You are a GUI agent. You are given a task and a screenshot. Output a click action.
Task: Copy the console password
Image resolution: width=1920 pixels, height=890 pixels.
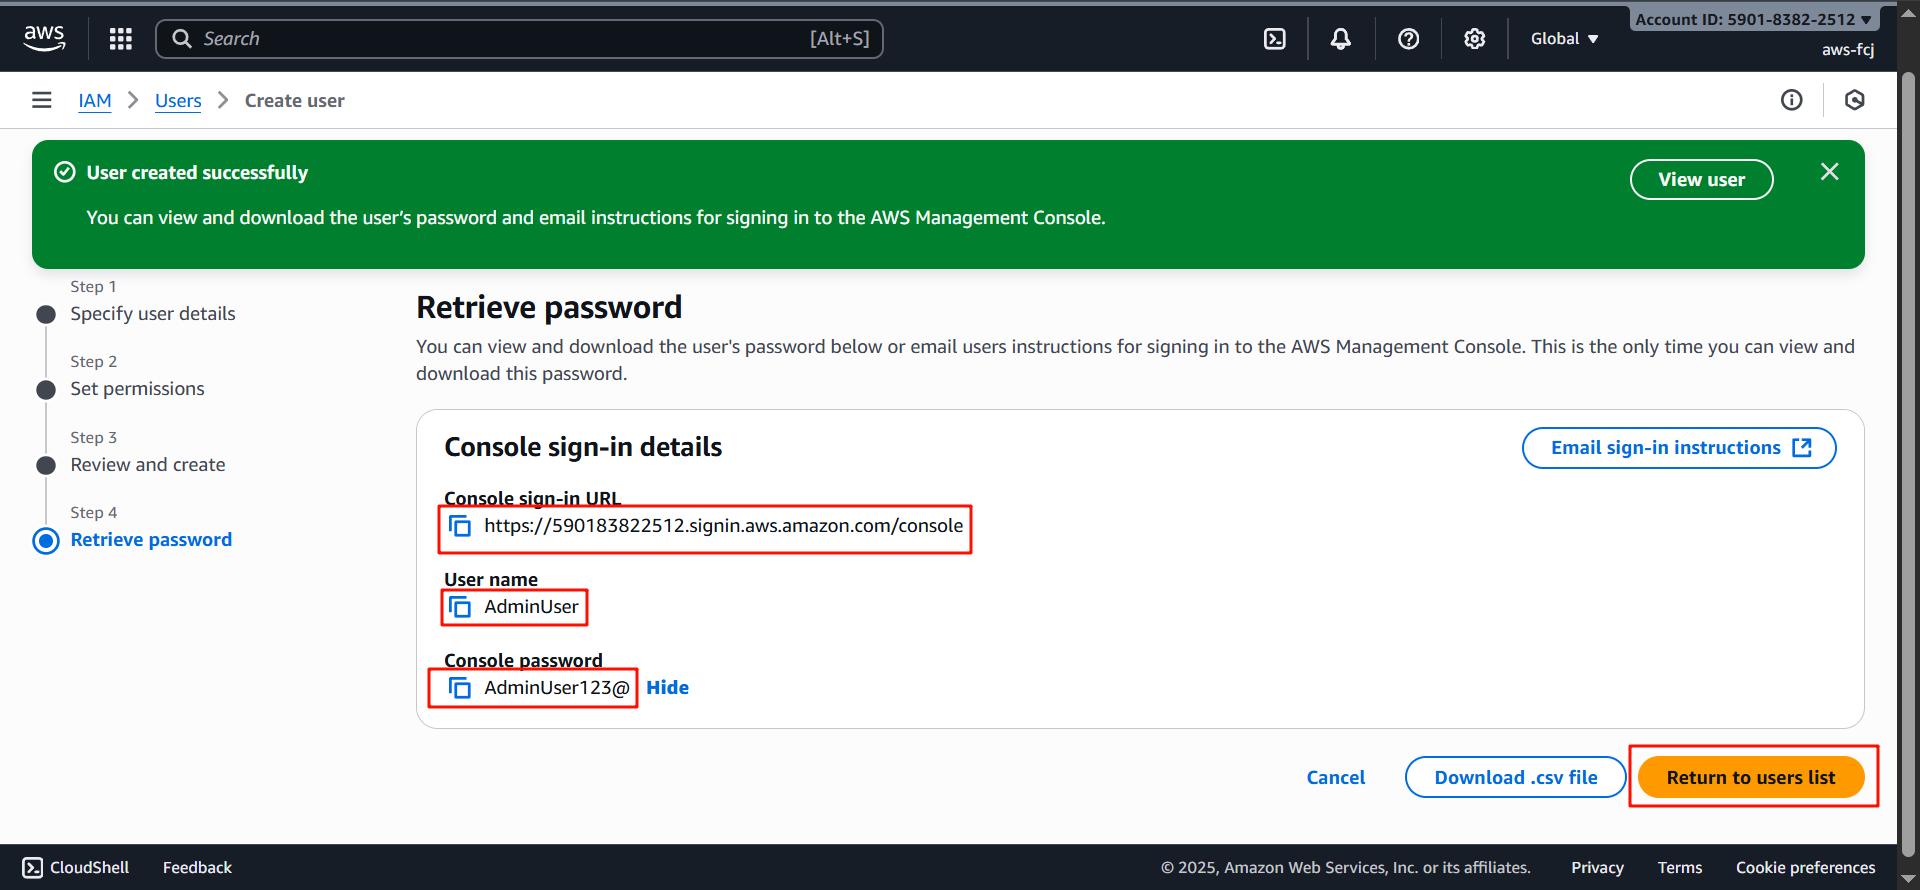[460, 688]
